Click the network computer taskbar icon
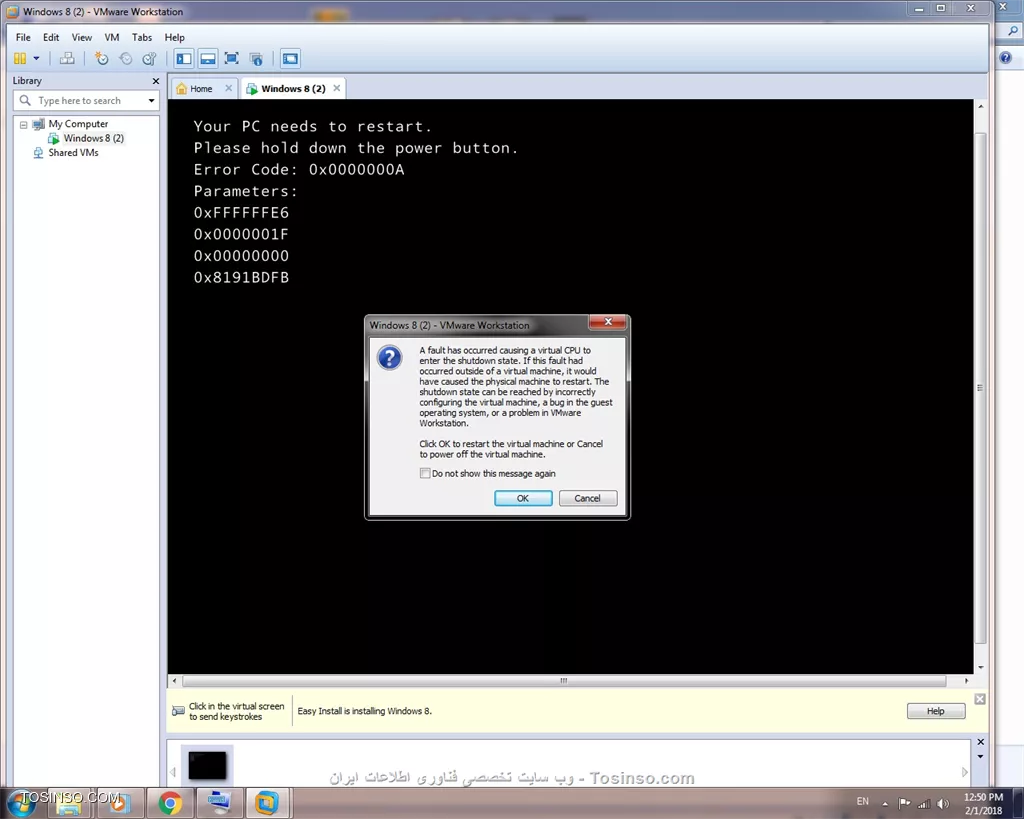The height and width of the screenshot is (819, 1024). click(x=218, y=803)
